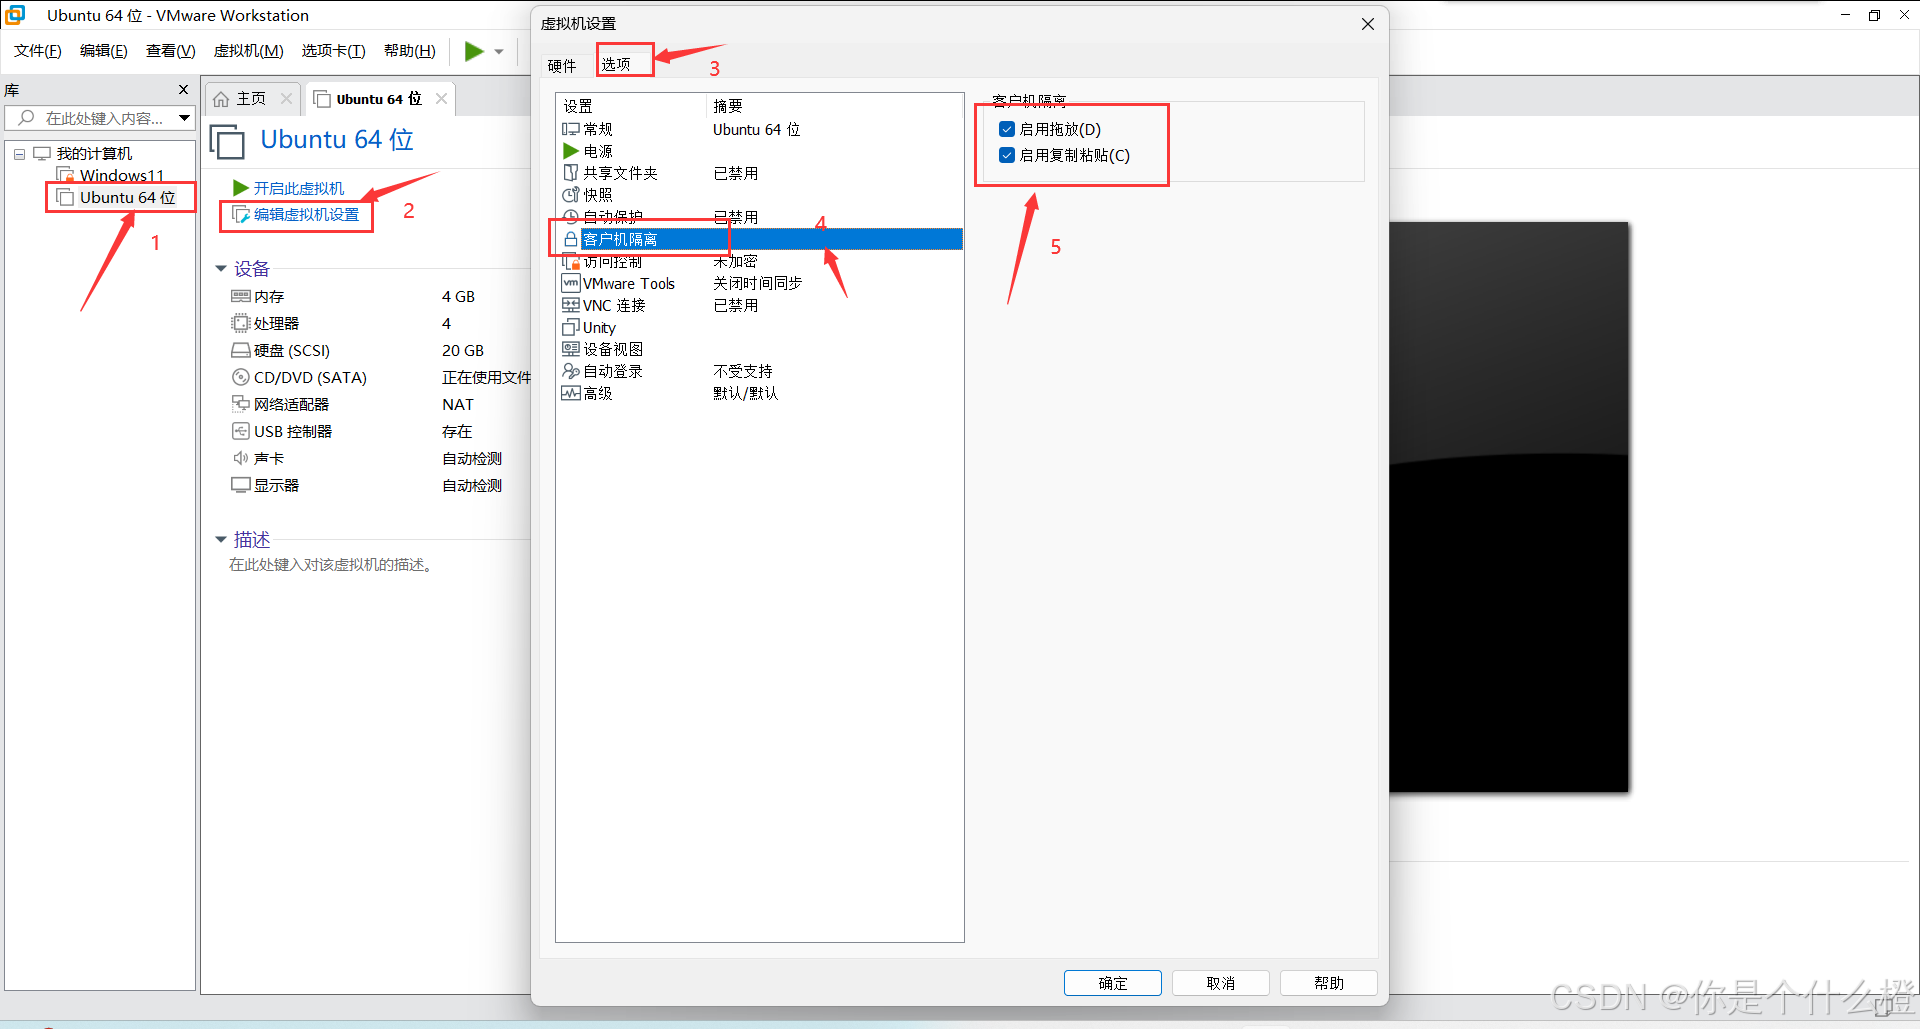Click the 硬盘 (SCSI) disk icon

tap(240, 350)
